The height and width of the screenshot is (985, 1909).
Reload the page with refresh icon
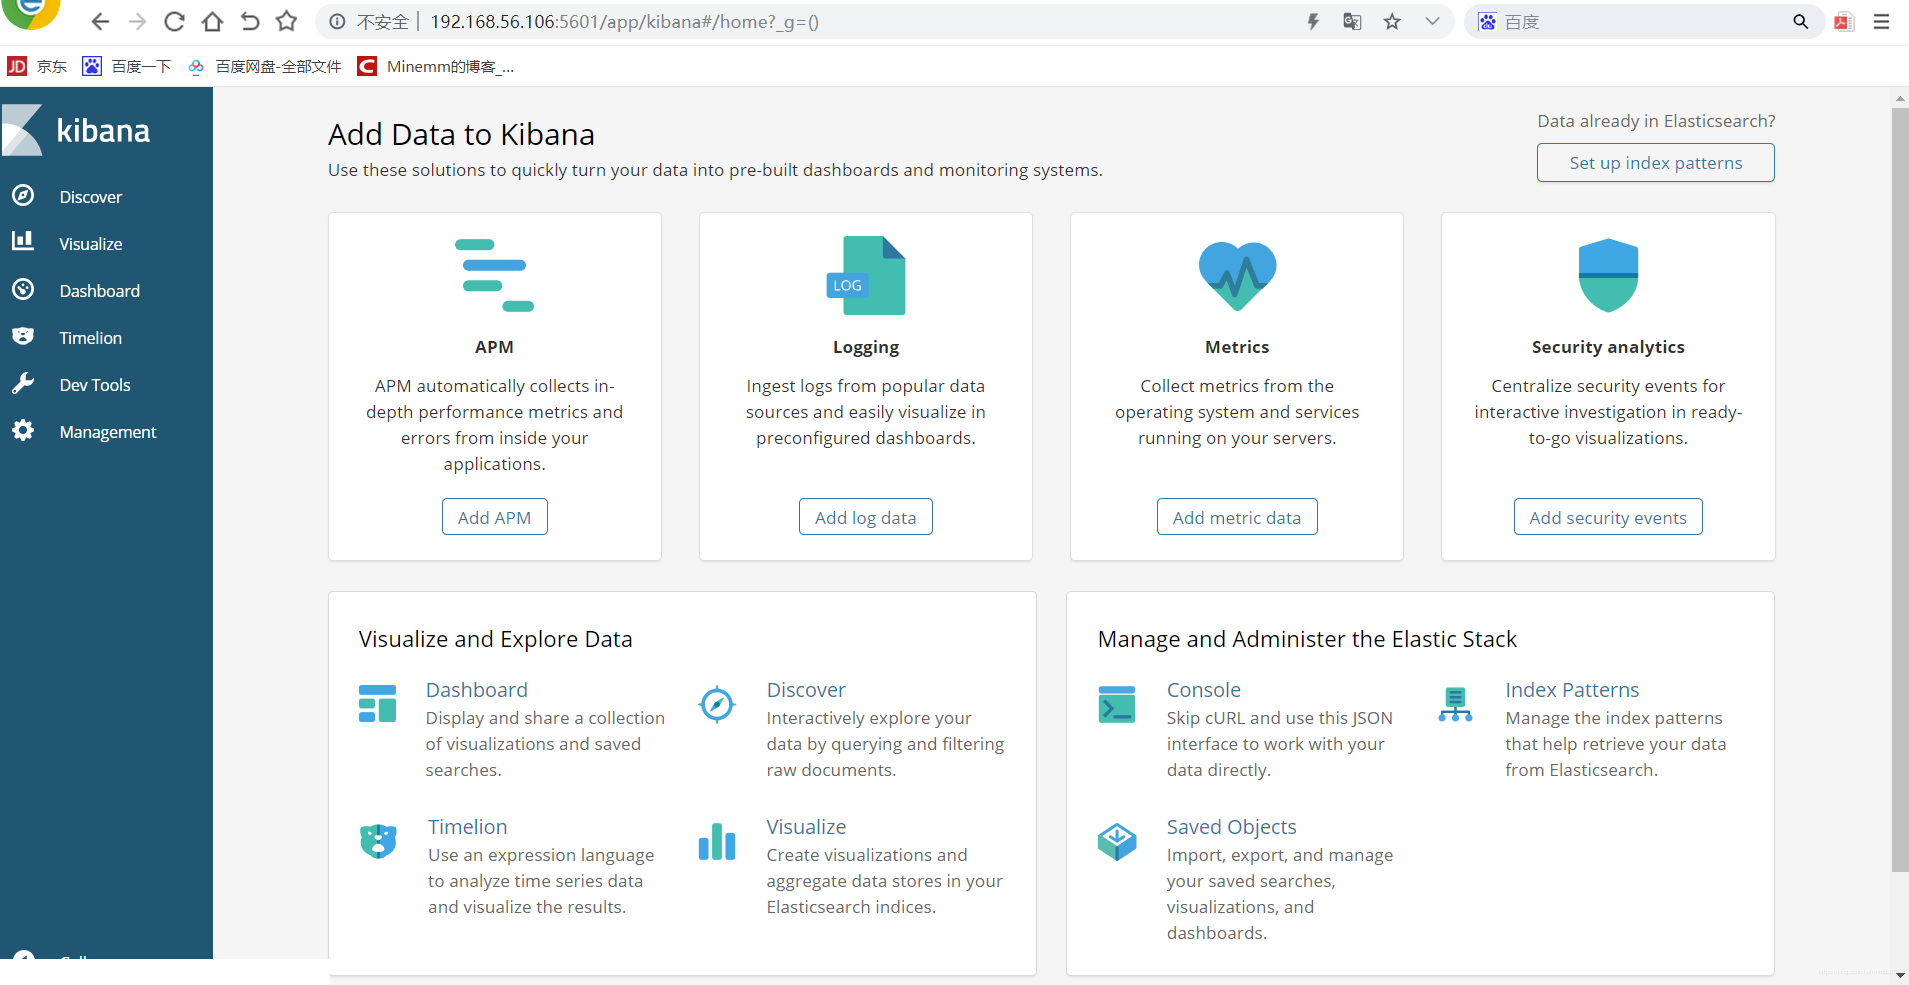174,21
